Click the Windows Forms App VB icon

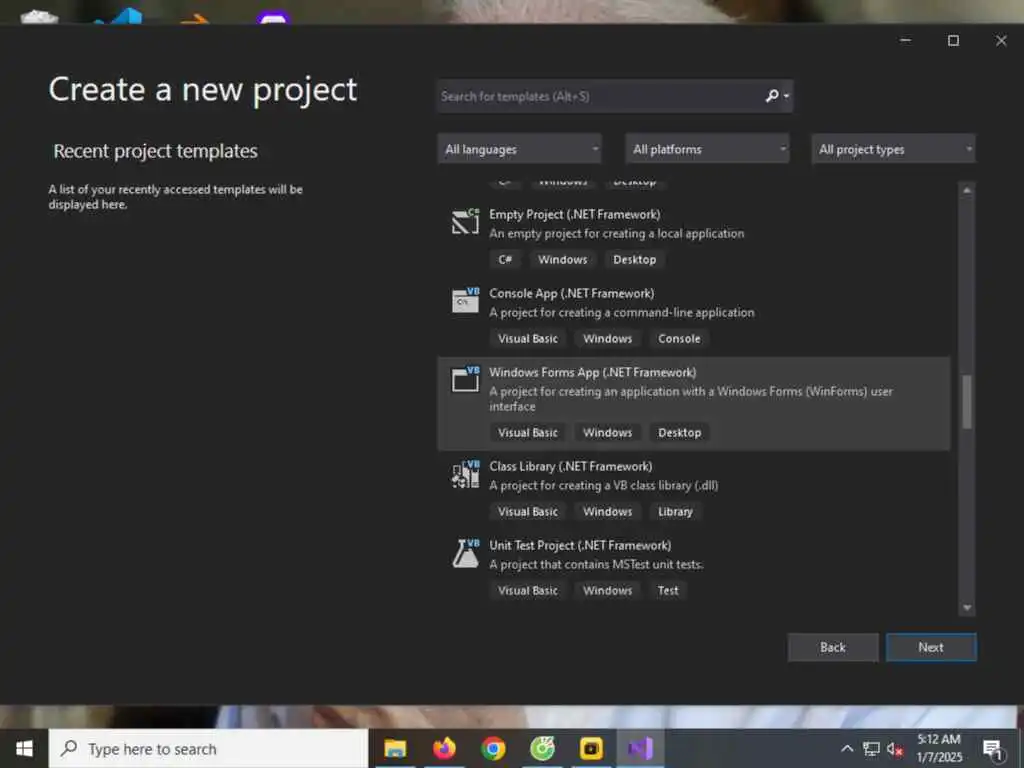tap(465, 379)
